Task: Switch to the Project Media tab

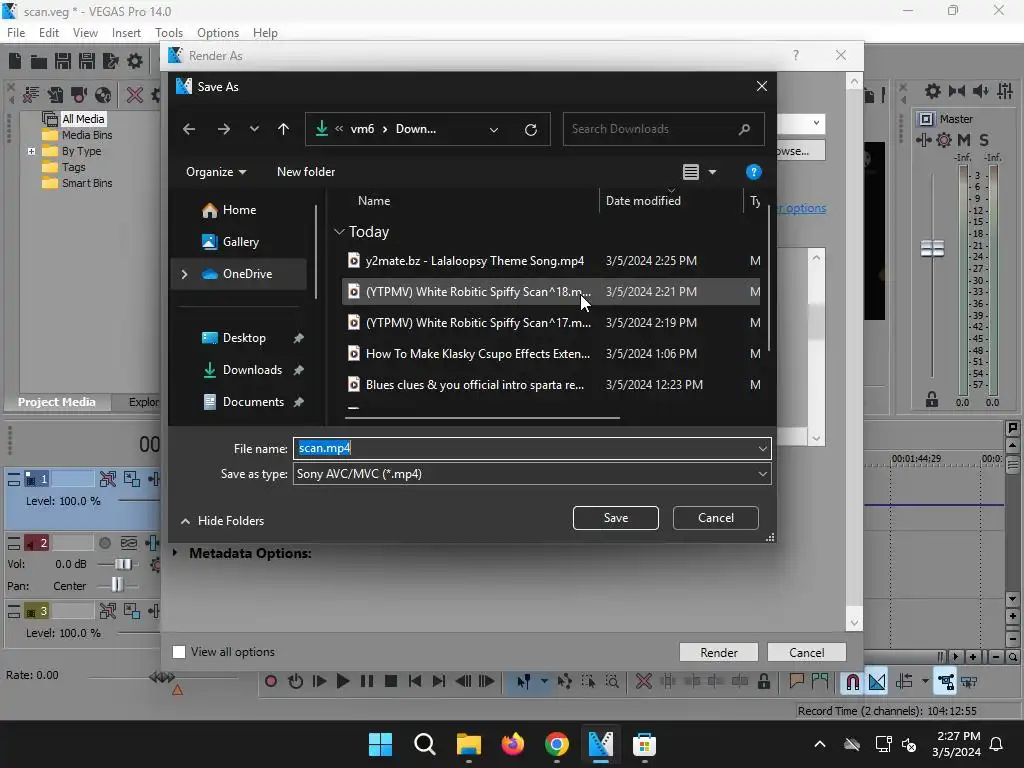Action: (x=57, y=402)
